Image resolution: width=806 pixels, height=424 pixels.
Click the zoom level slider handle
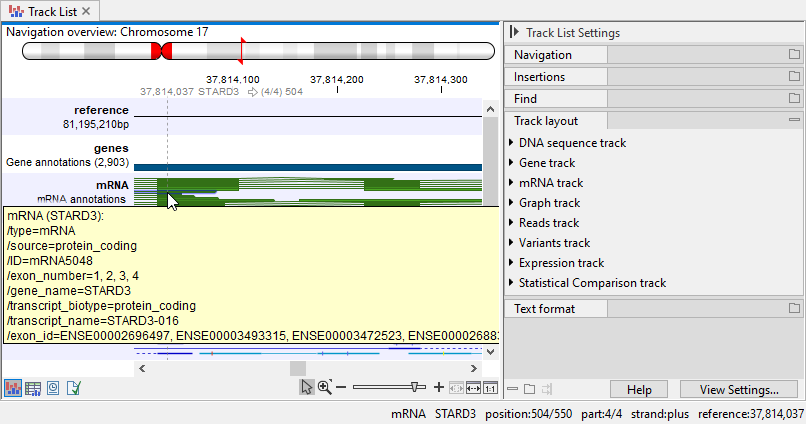click(x=415, y=387)
